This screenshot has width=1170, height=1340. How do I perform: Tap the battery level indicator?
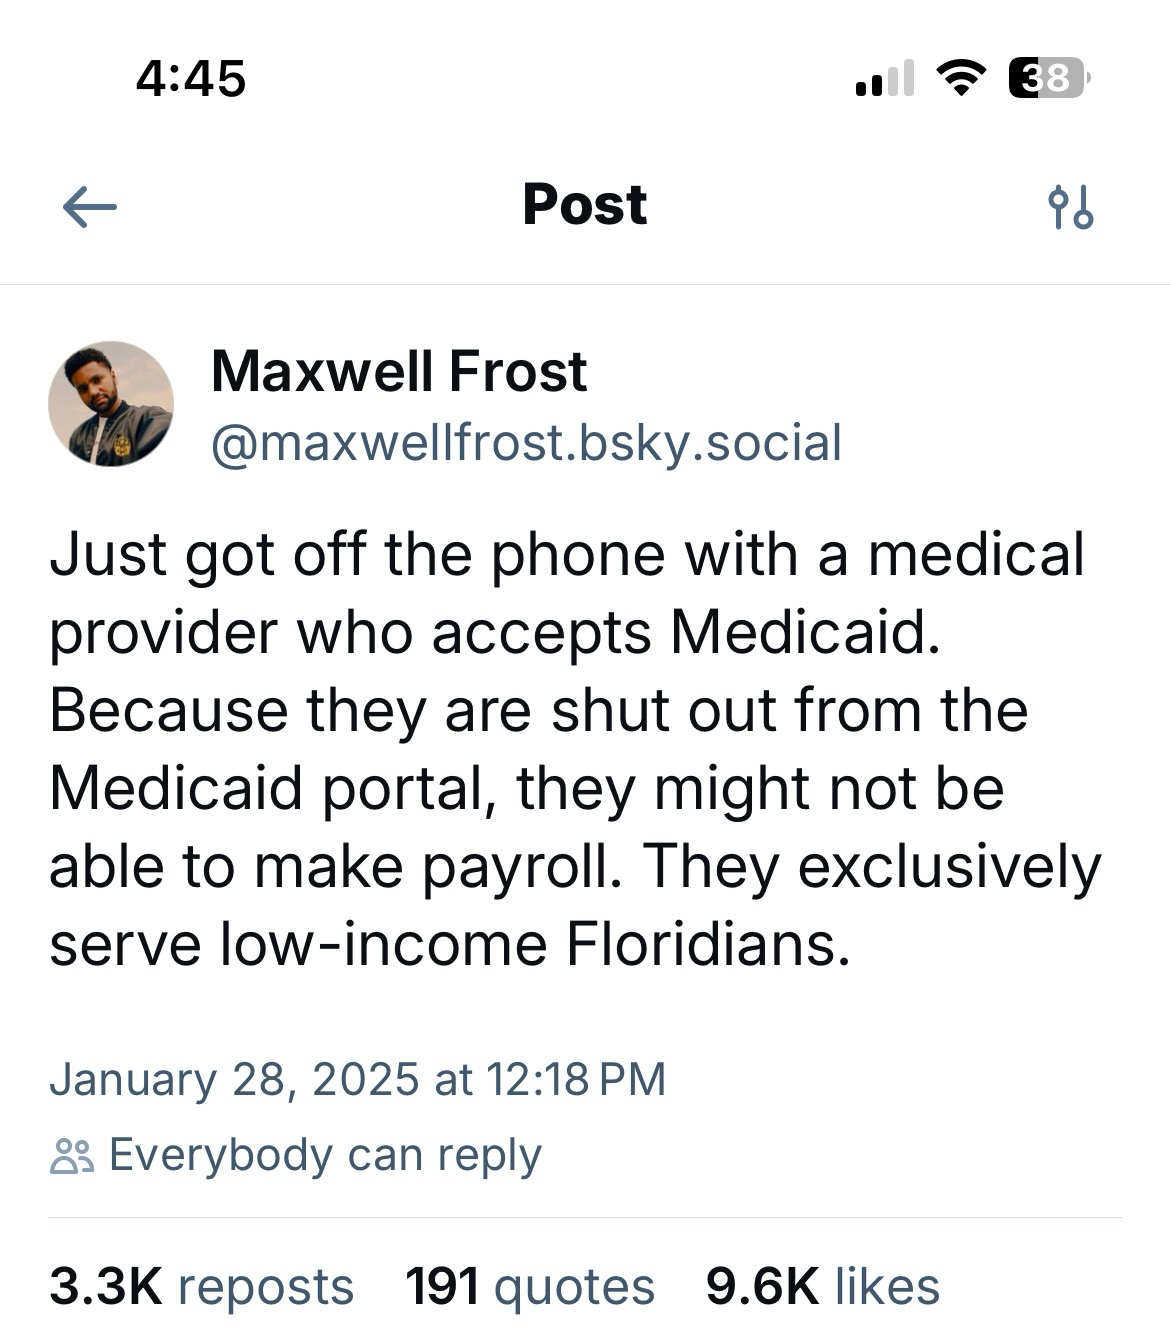click(x=1049, y=78)
